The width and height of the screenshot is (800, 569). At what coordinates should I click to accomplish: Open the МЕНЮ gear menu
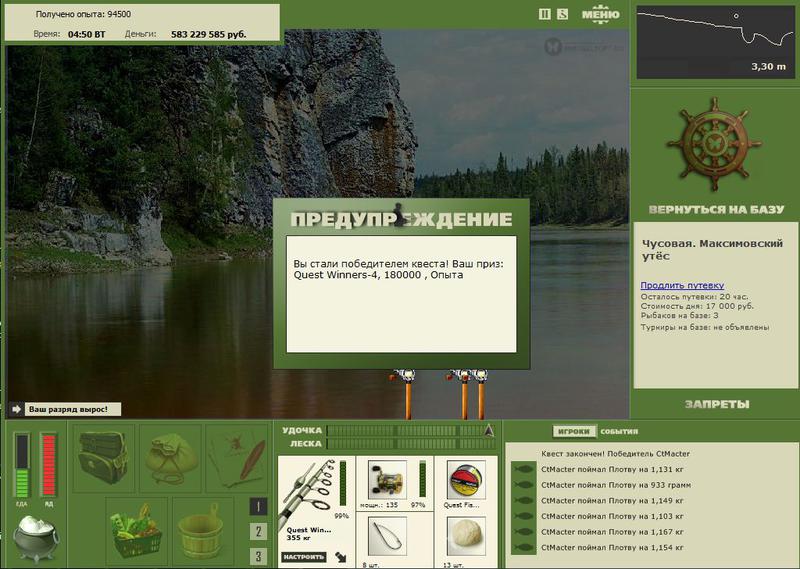click(601, 14)
